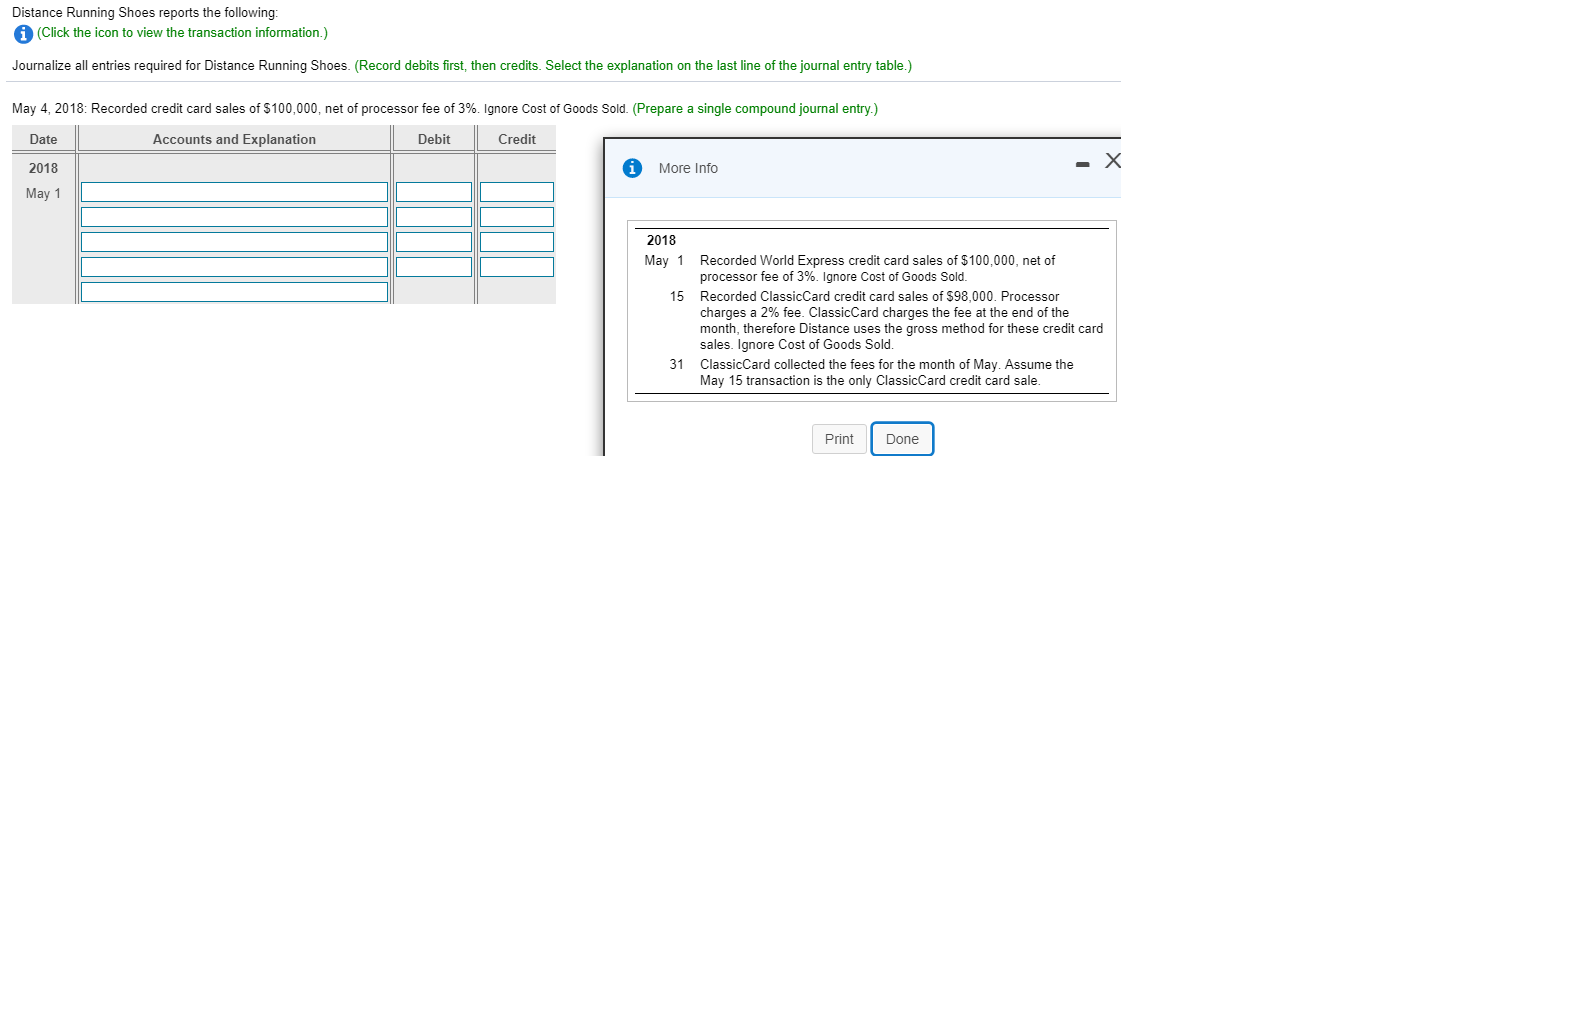Minimize the More Info dialog
The height and width of the screenshot is (1019, 1594).
pos(1082,164)
